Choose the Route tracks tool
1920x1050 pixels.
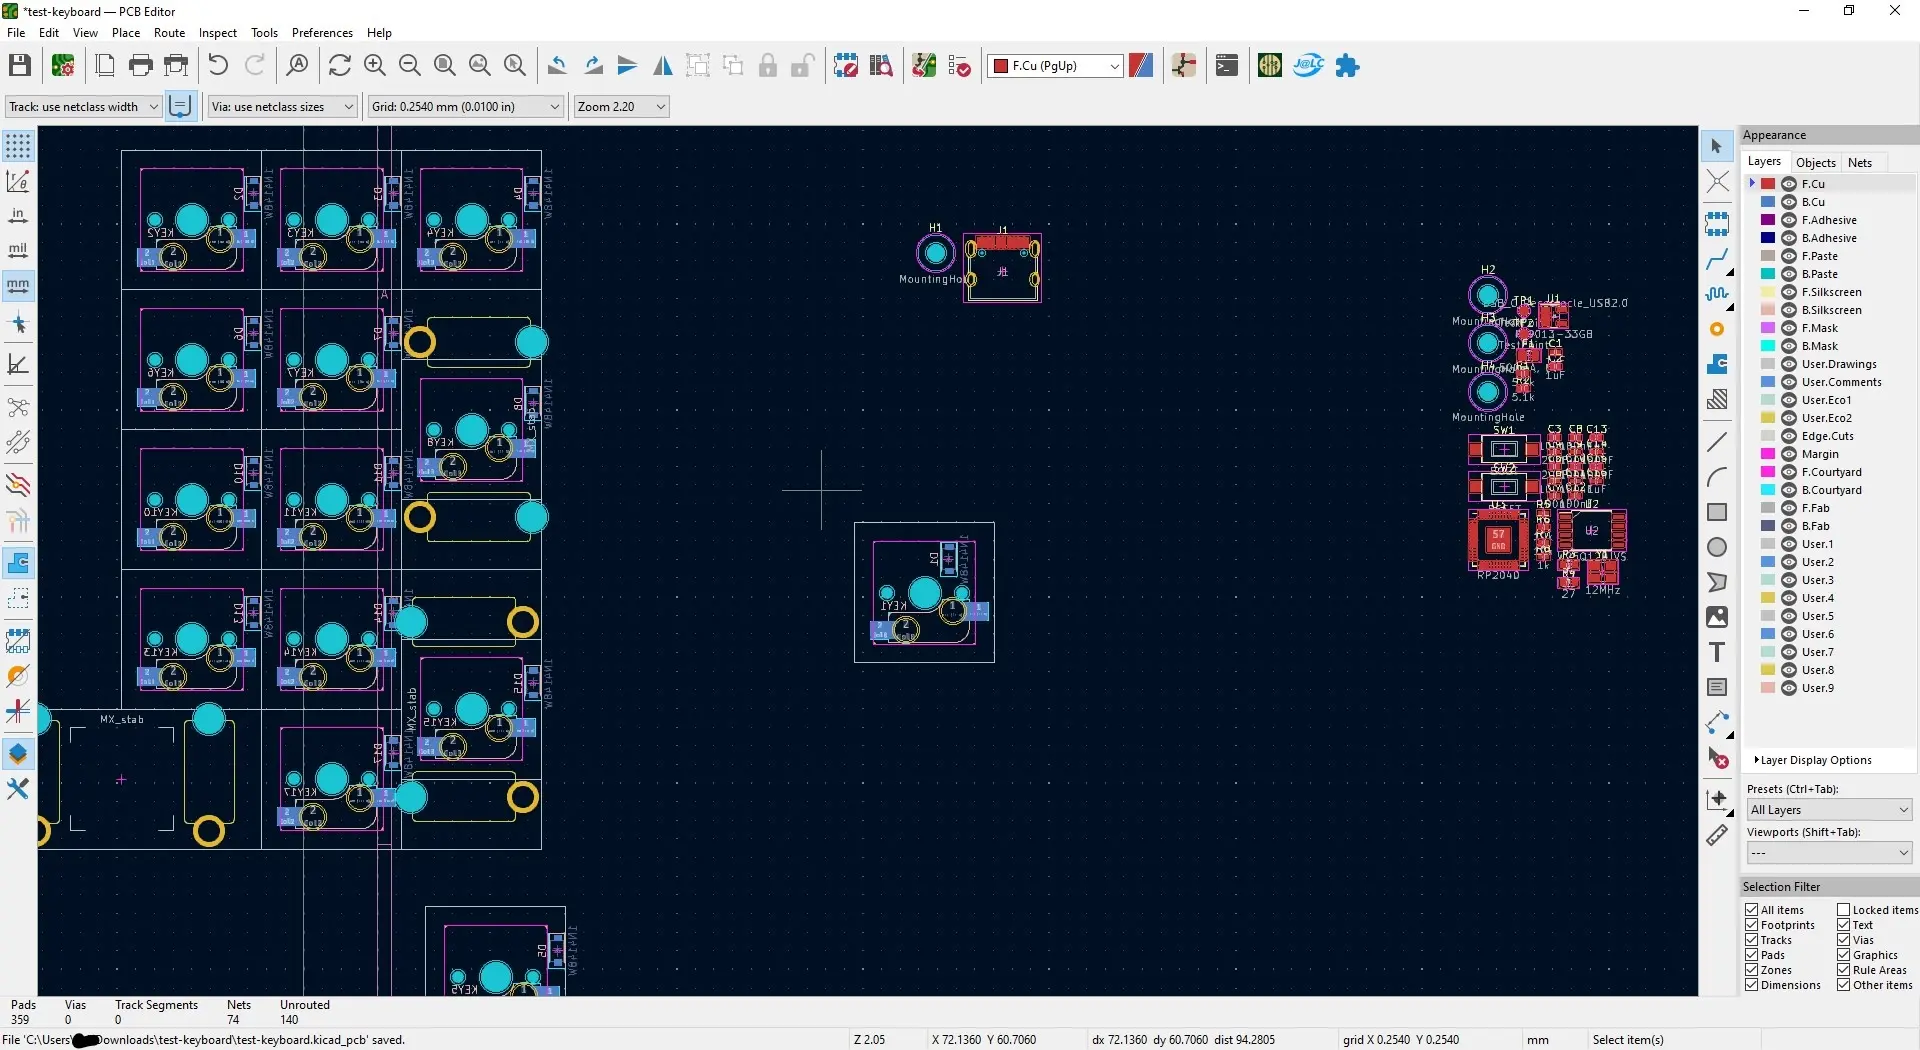pos(1717,260)
